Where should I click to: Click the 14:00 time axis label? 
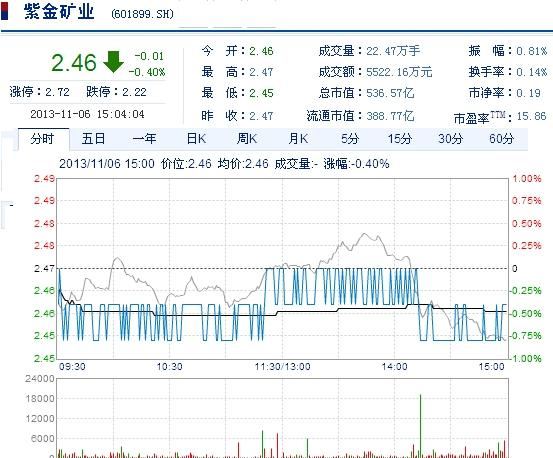point(394,367)
